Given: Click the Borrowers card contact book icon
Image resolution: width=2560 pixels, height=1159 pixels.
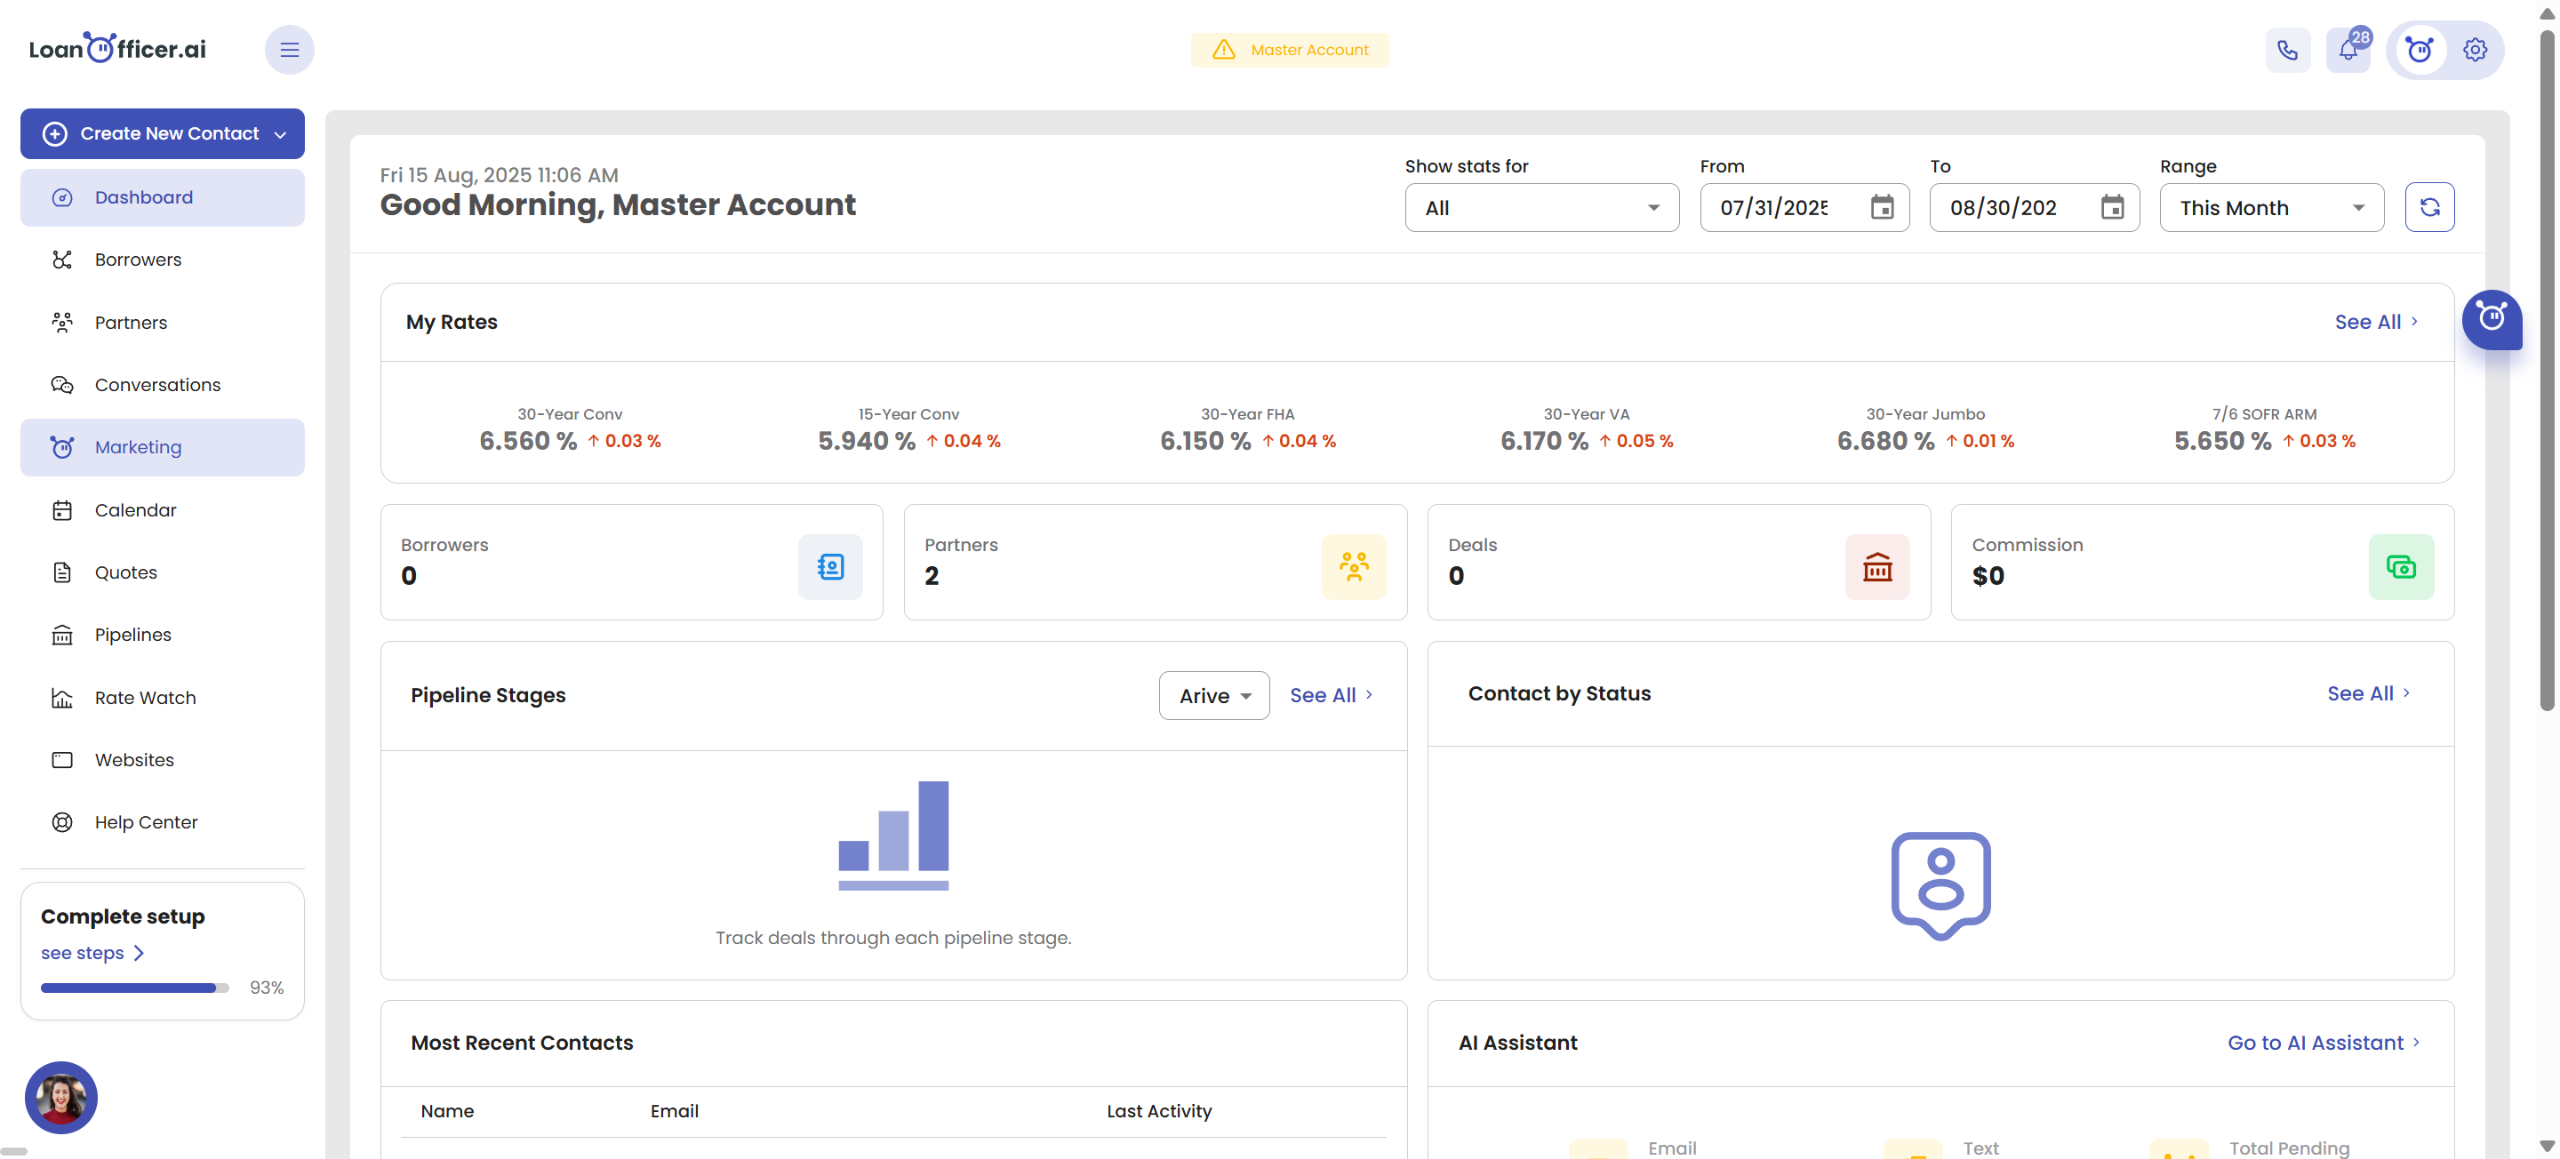Looking at the screenshot, I should [x=830, y=567].
